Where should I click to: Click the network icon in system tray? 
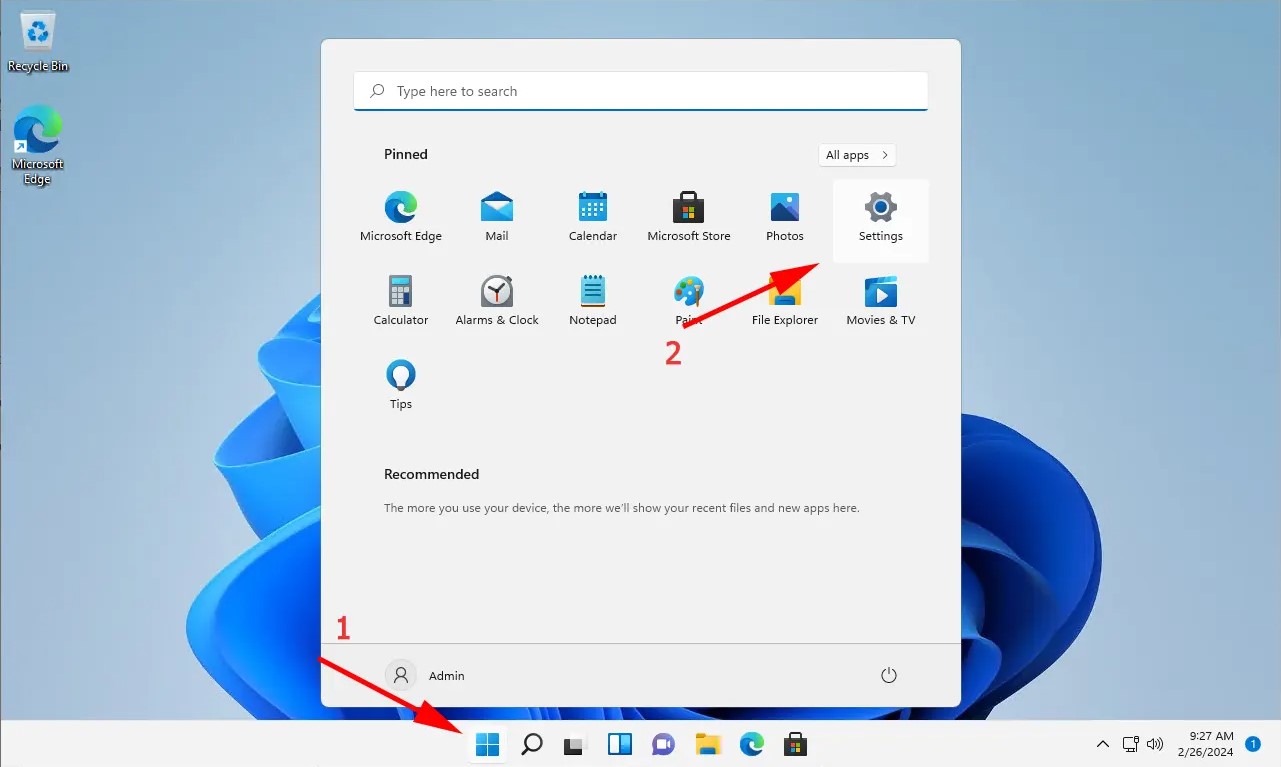[x=1131, y=744]
